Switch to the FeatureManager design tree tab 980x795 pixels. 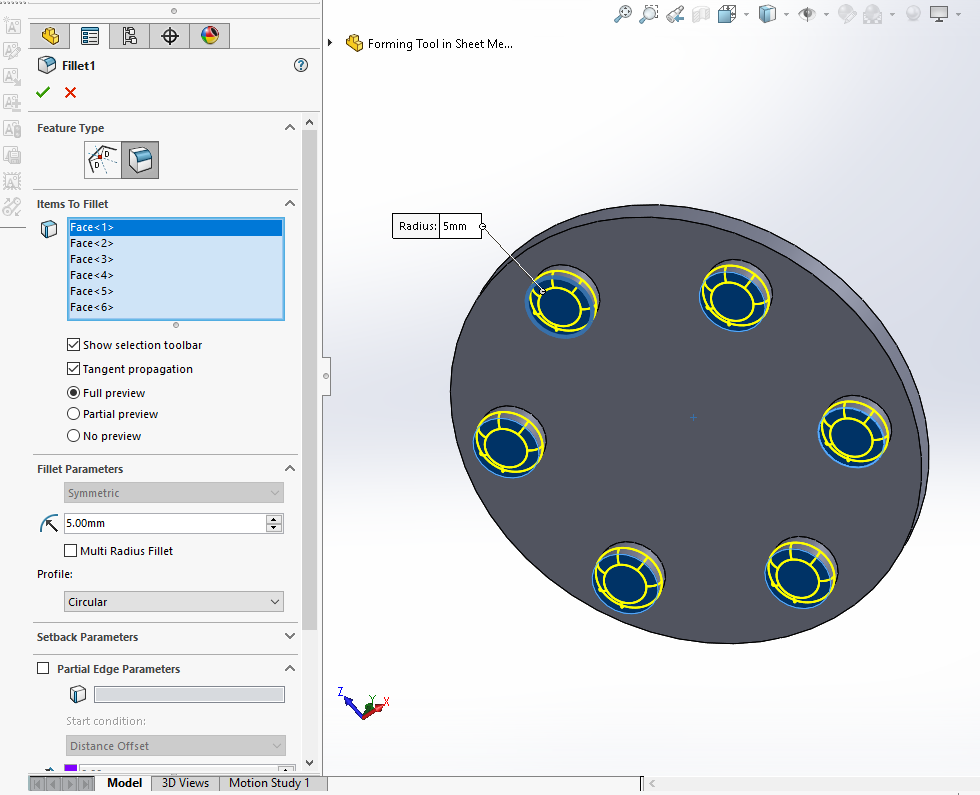(50, 36)
